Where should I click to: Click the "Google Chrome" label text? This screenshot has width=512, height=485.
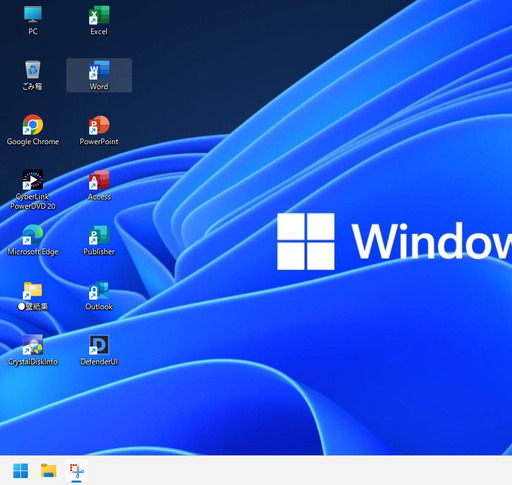point(33,141)
